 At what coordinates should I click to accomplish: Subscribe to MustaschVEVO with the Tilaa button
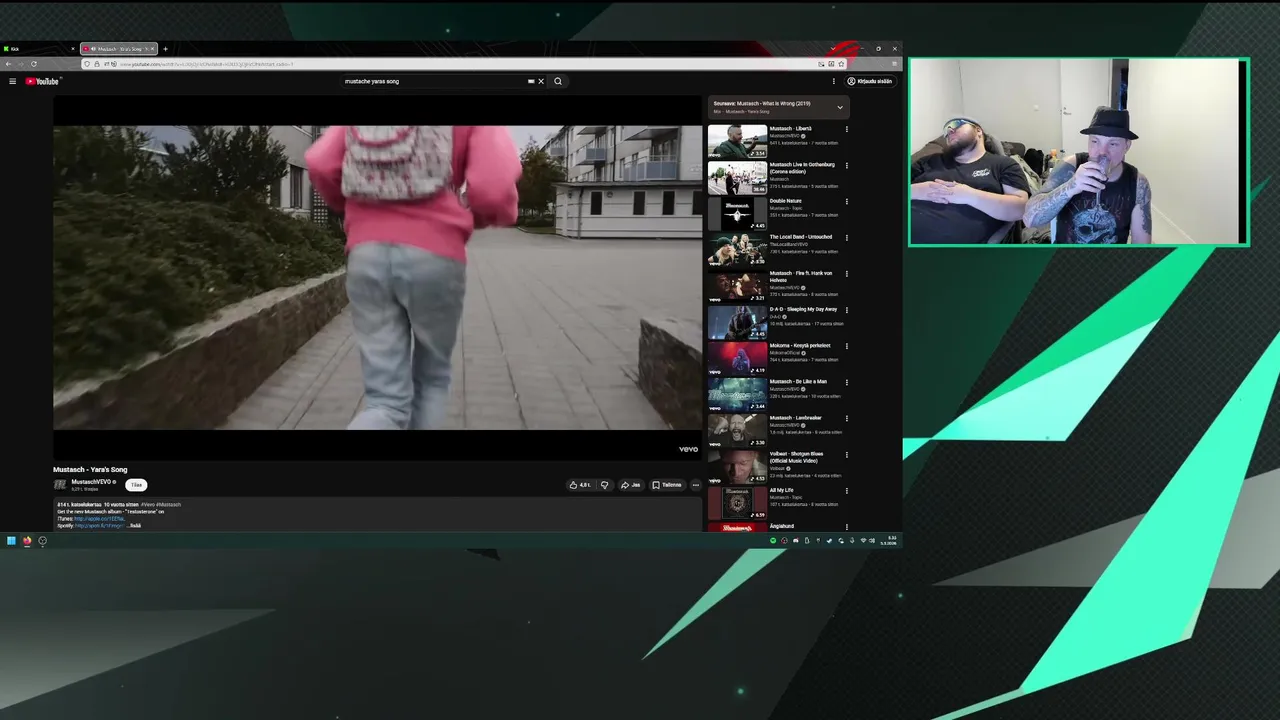[136, 485]
